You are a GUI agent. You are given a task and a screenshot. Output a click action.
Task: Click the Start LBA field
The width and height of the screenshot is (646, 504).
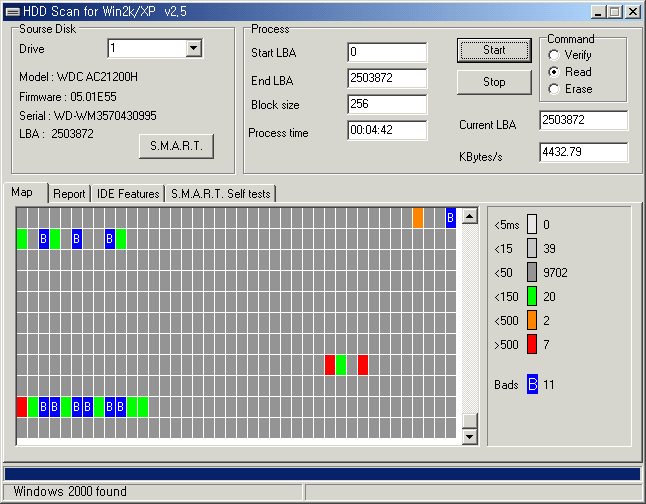tap(387, 52)
